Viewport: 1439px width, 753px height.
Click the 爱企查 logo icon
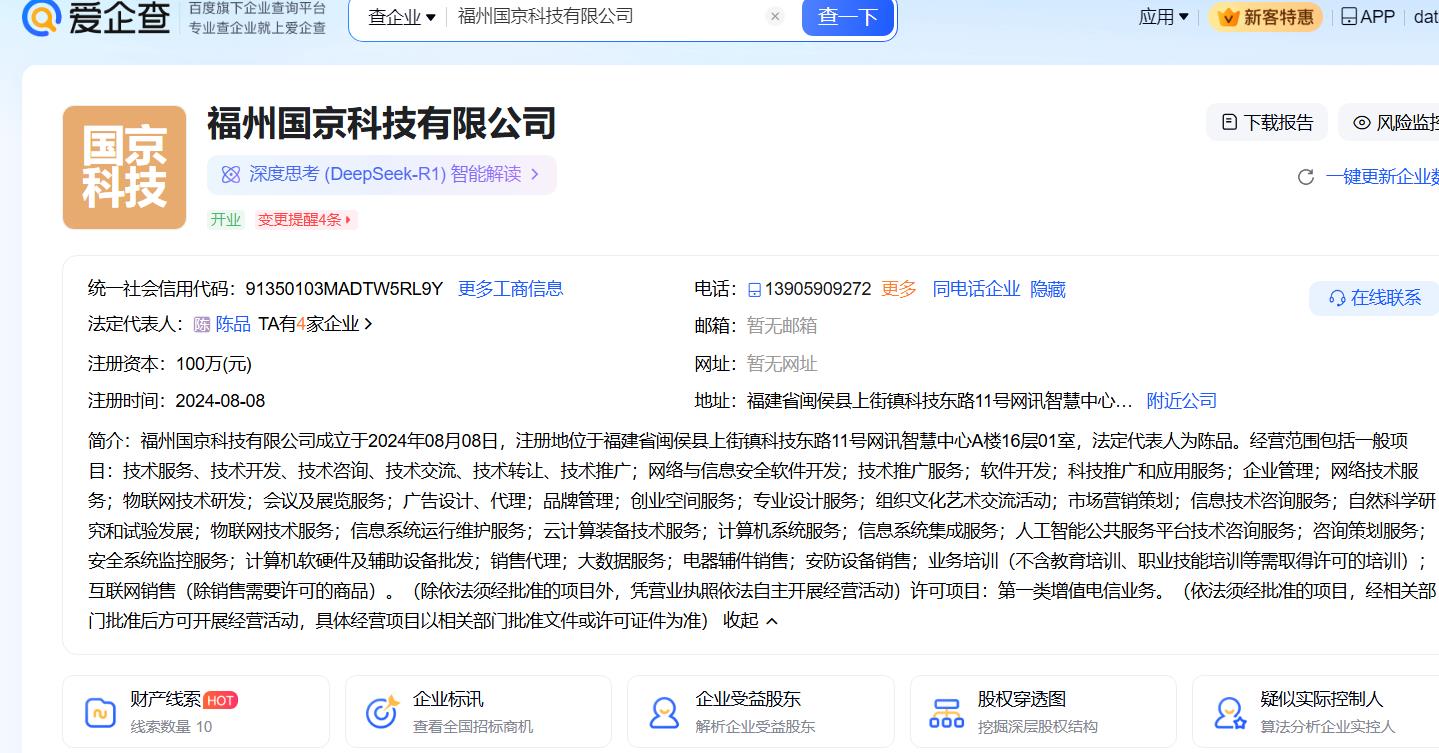tap(42, 17)
